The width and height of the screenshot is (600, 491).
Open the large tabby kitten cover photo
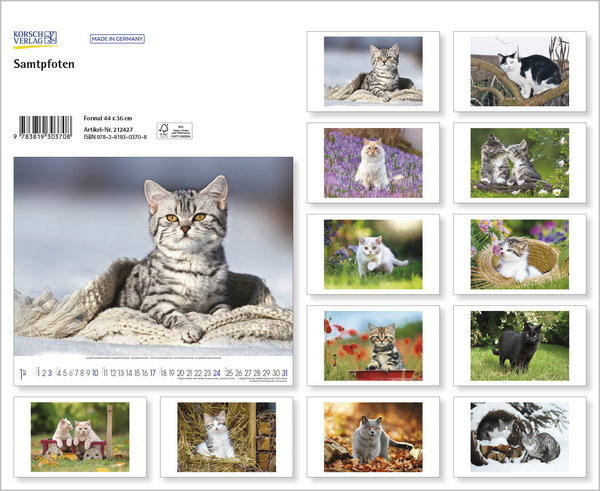153,258
